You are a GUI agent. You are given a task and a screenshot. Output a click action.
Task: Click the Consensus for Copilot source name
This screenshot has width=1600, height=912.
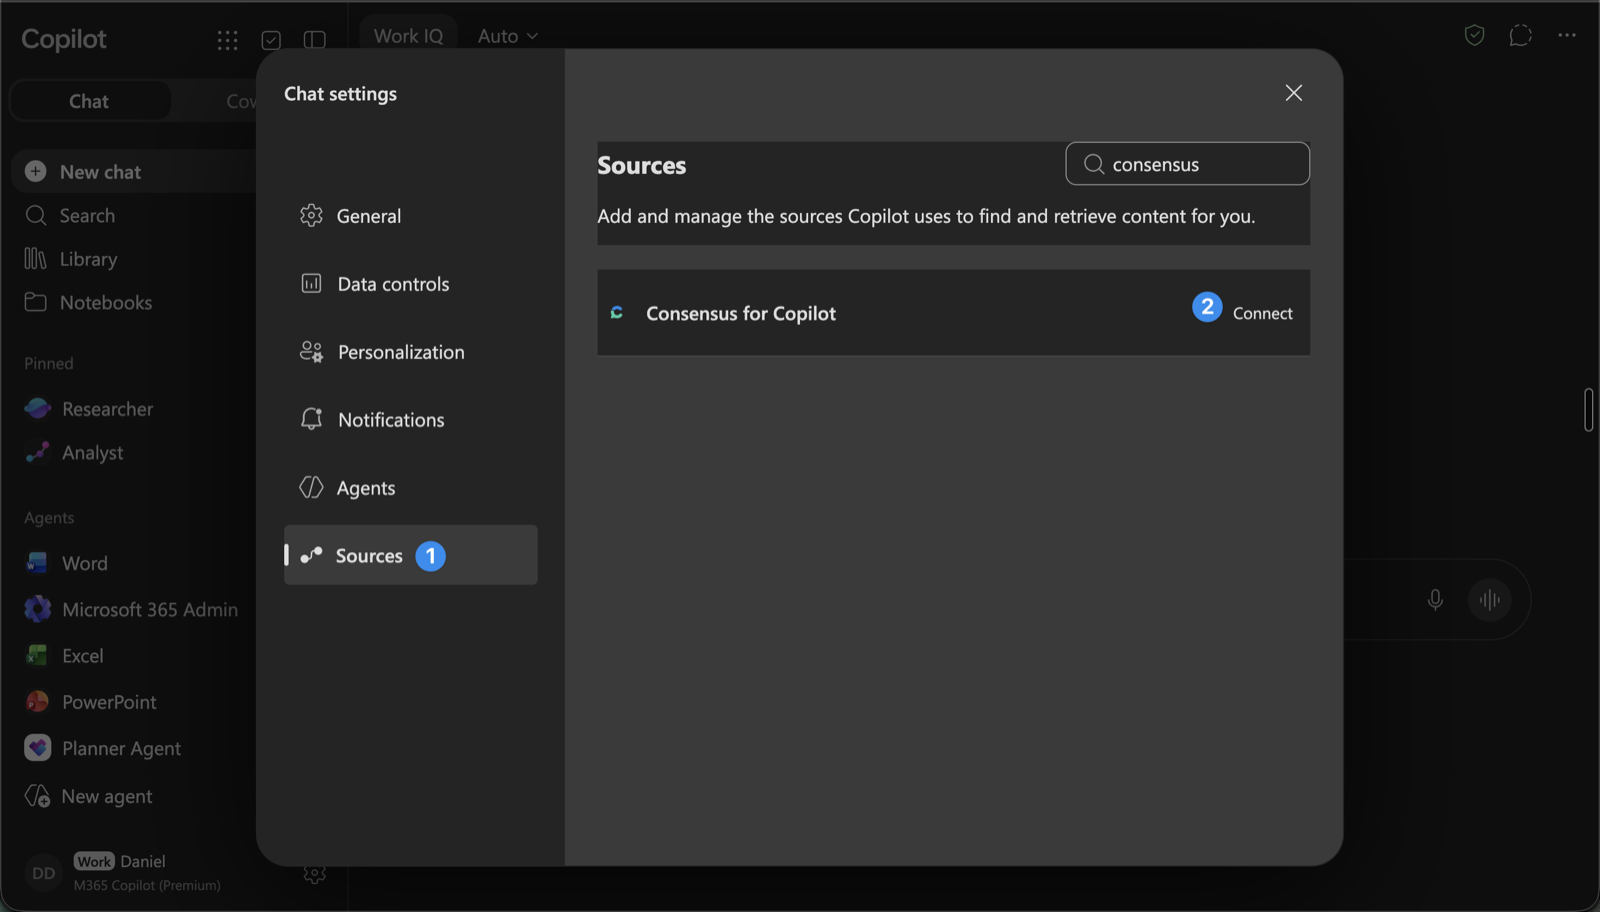pos(740,313)
